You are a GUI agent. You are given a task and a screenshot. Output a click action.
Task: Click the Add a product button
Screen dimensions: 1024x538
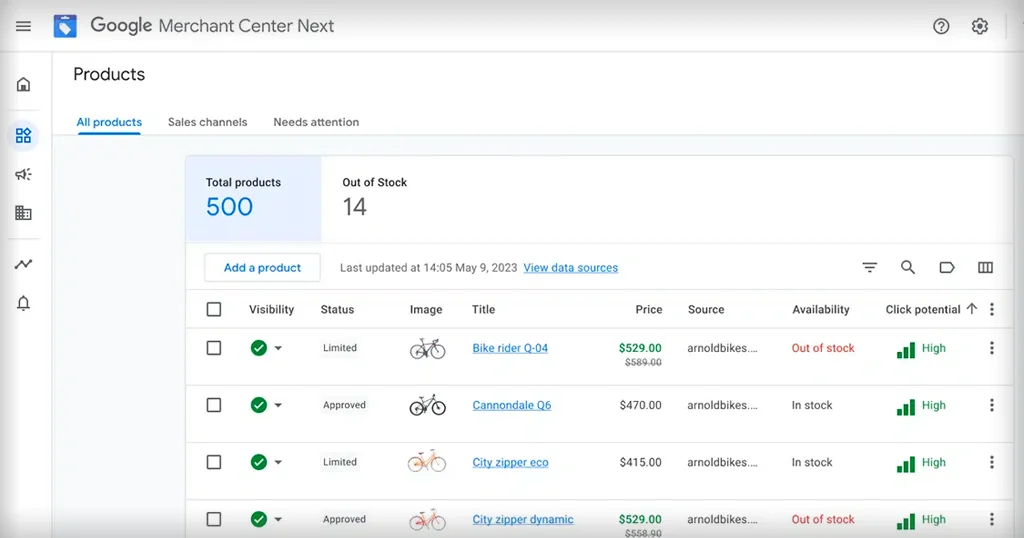pyautogui.click(x=262, y=268)
